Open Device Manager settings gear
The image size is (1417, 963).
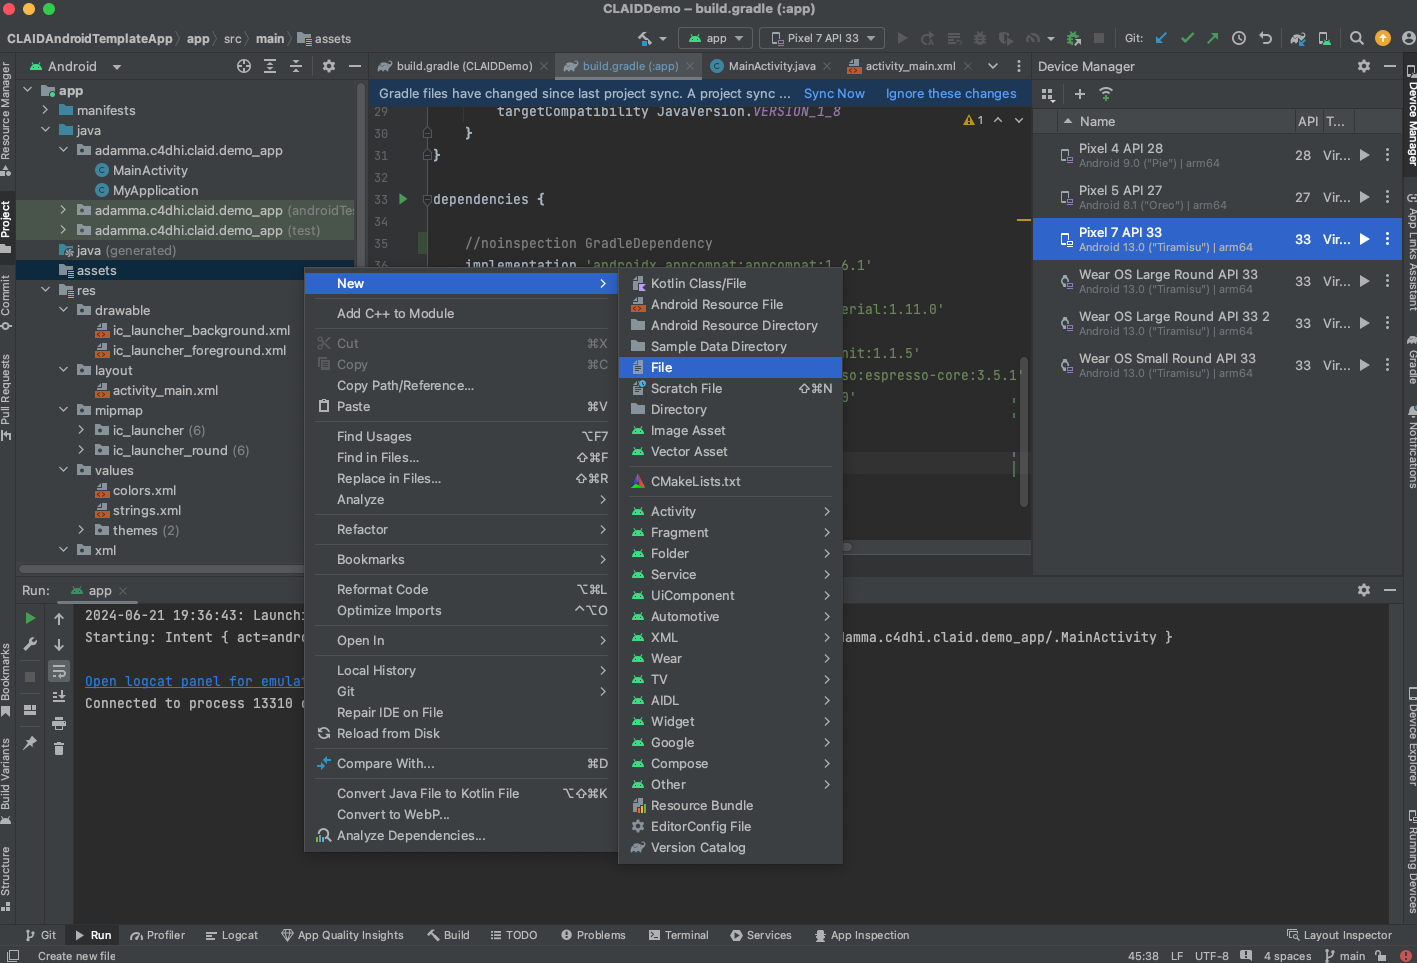[x=1364, y=66]
